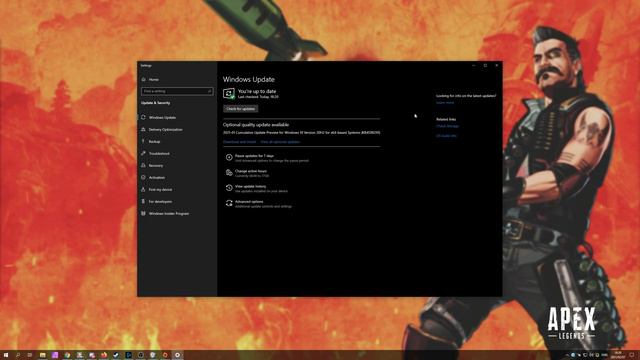Click the Check for updates button

[241, 109]
